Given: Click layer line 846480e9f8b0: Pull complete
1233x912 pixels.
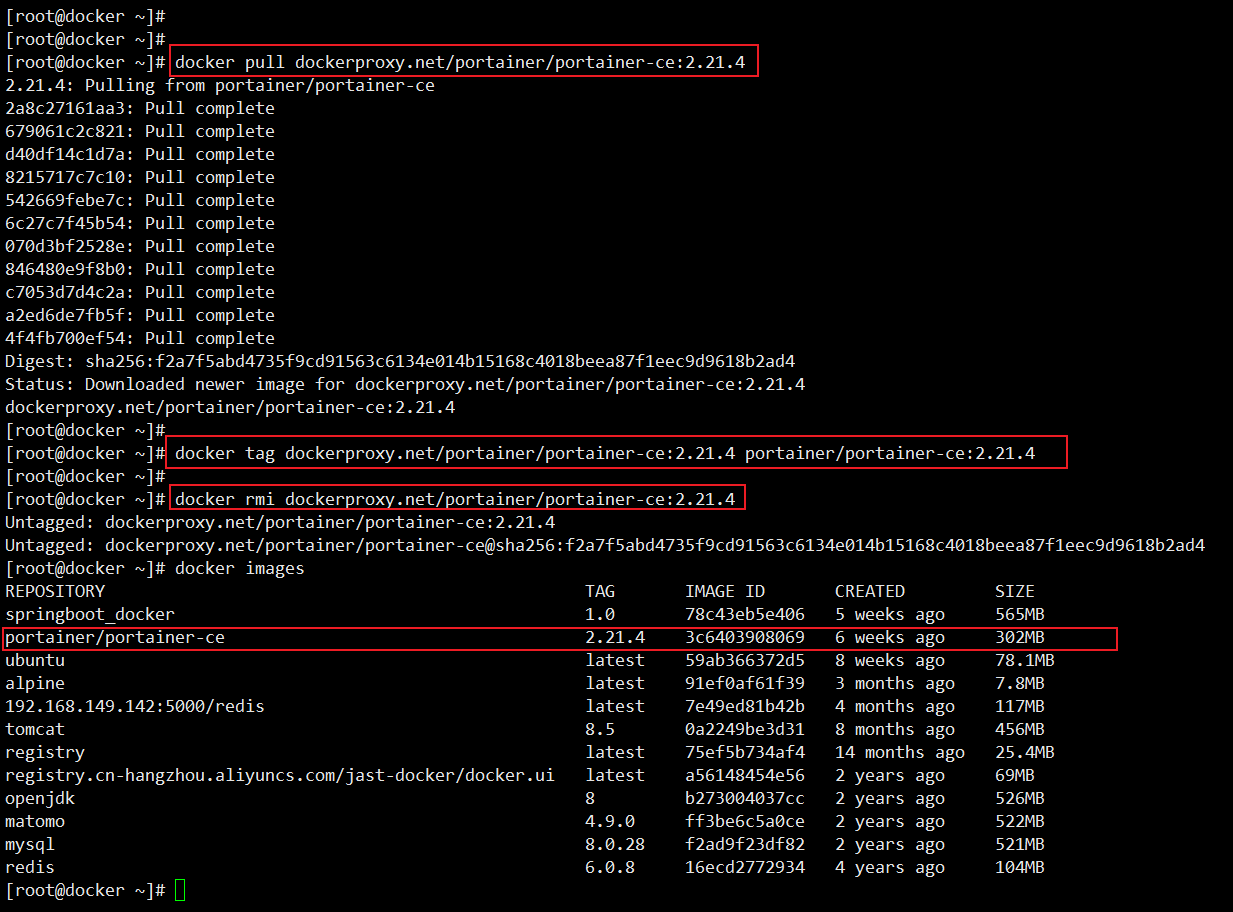Looking at the screenshot, I should tap(140, 269).
